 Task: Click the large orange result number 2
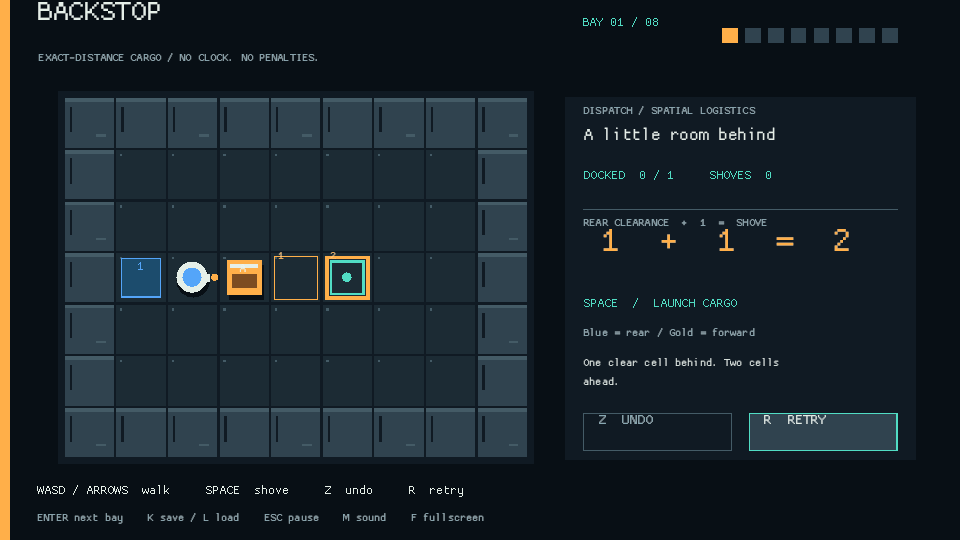point(841,241)
